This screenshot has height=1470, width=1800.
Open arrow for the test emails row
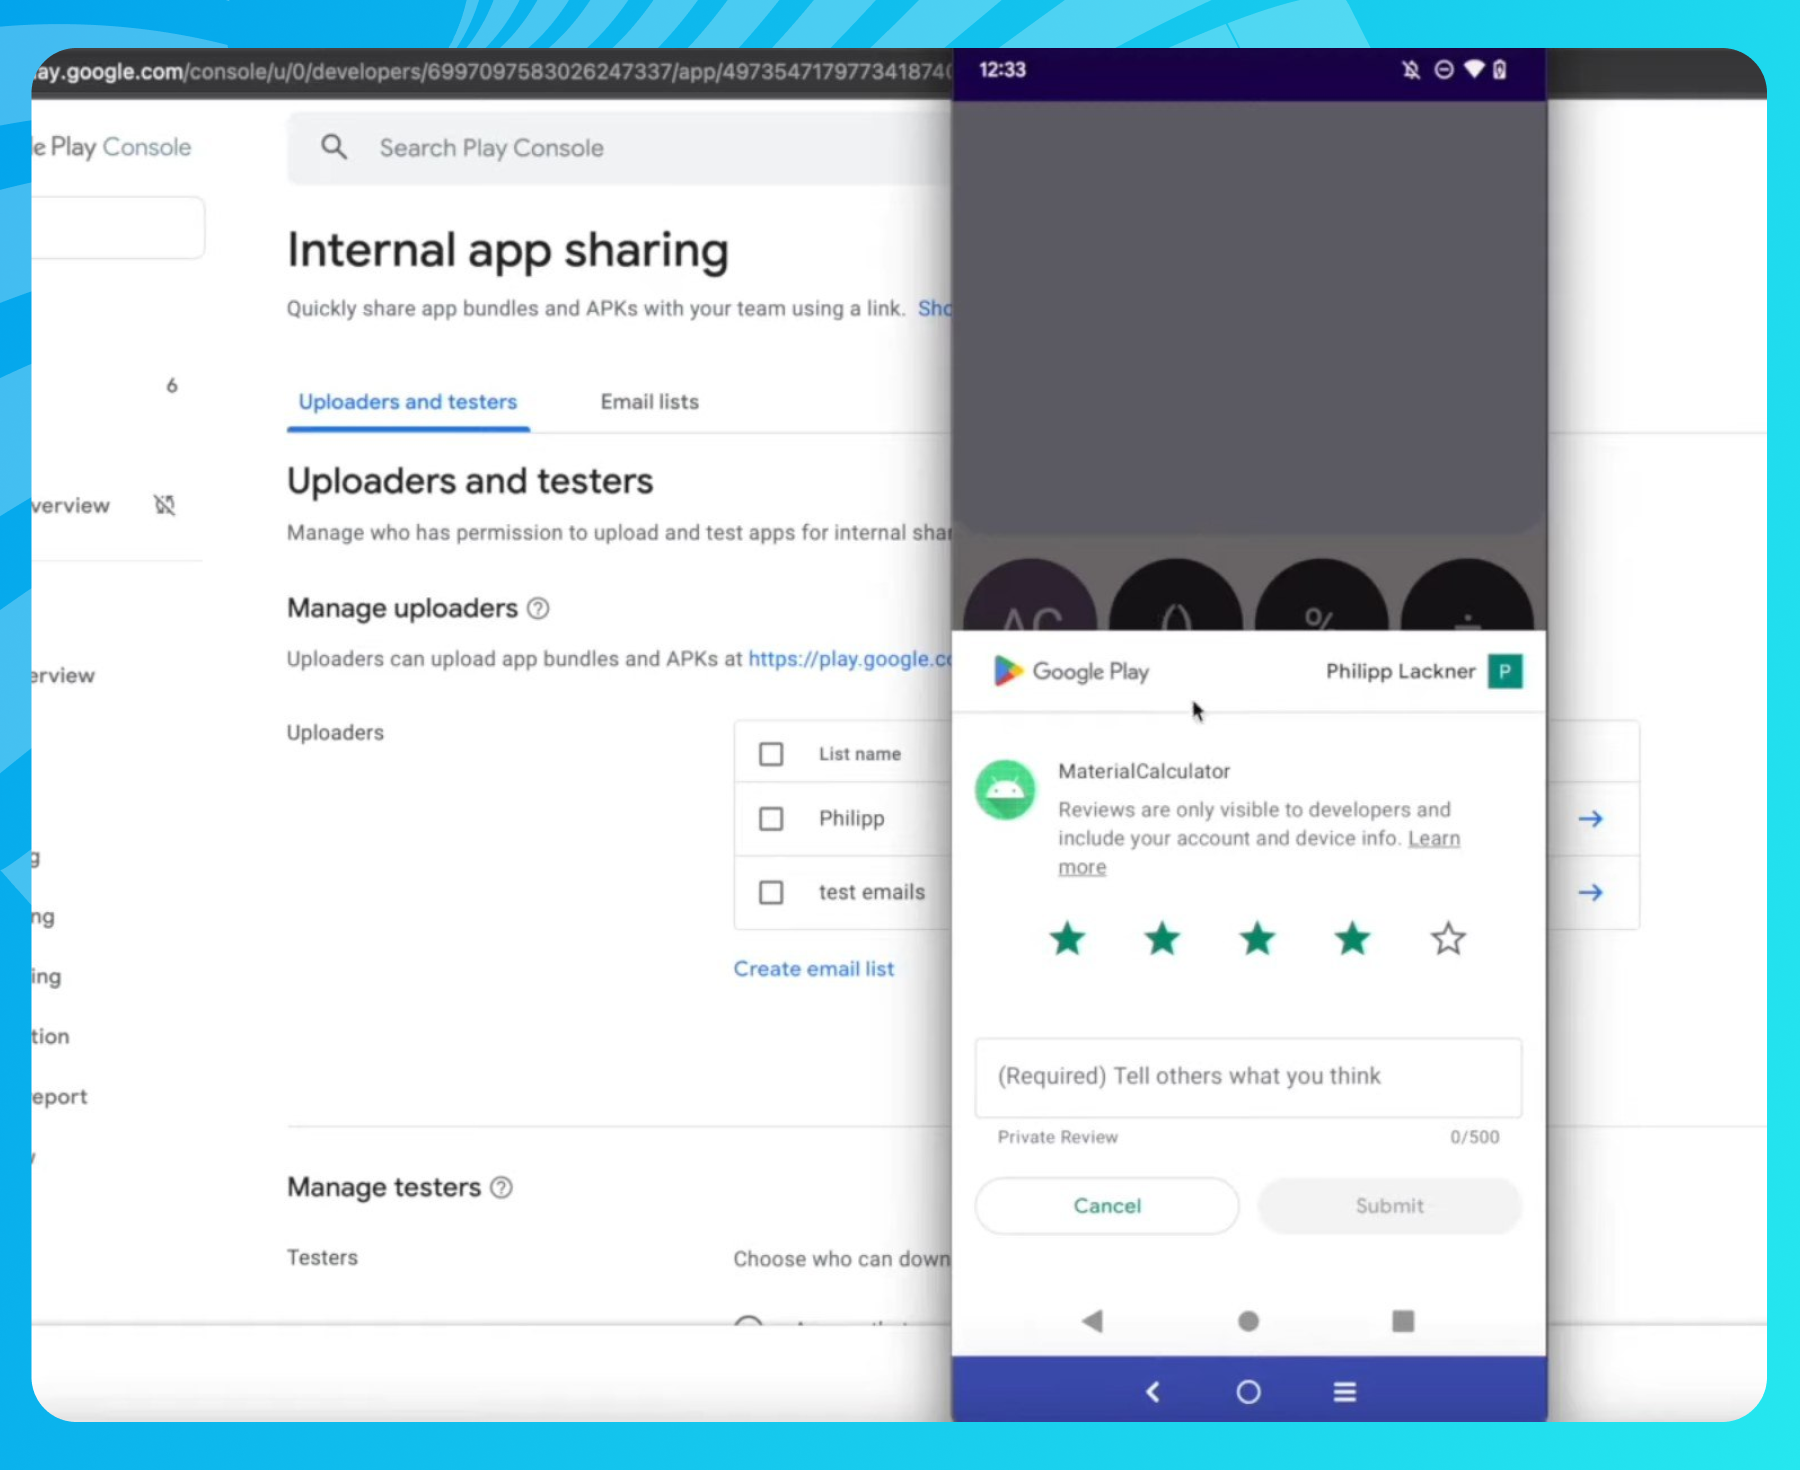point(1590,892)
